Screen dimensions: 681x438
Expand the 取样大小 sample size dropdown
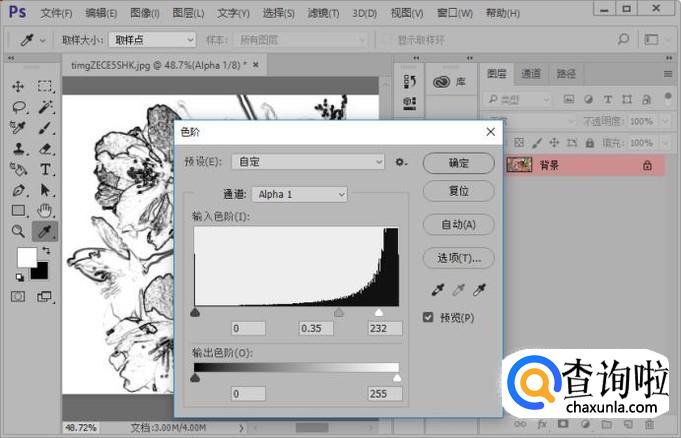(152, 40)
